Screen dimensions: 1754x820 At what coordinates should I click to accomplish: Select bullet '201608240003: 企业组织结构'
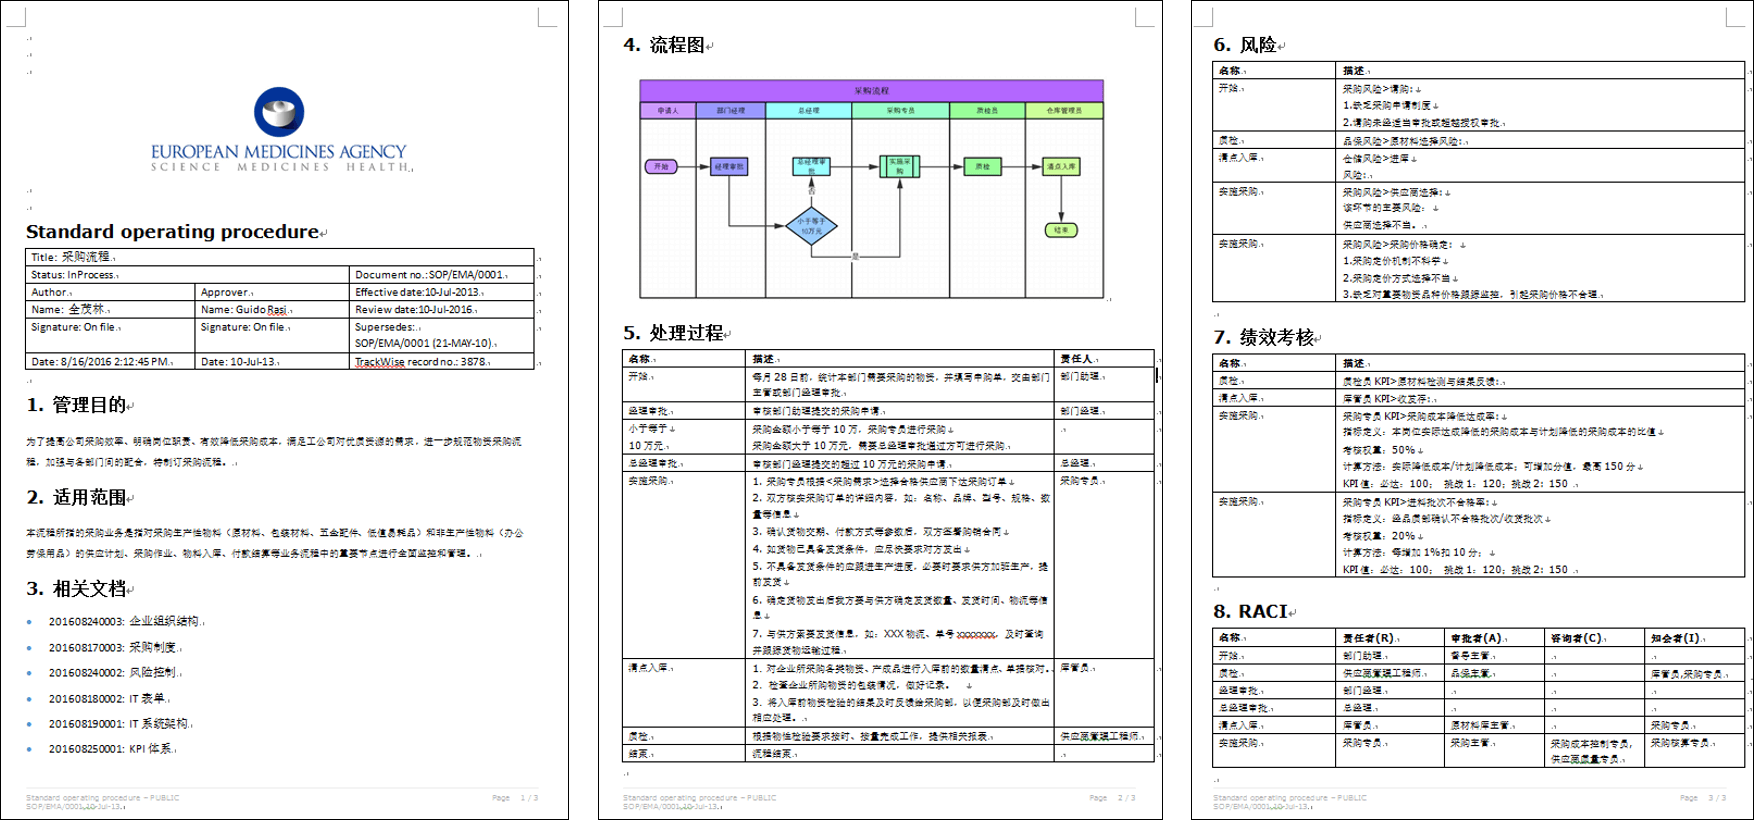coord(124,621)
